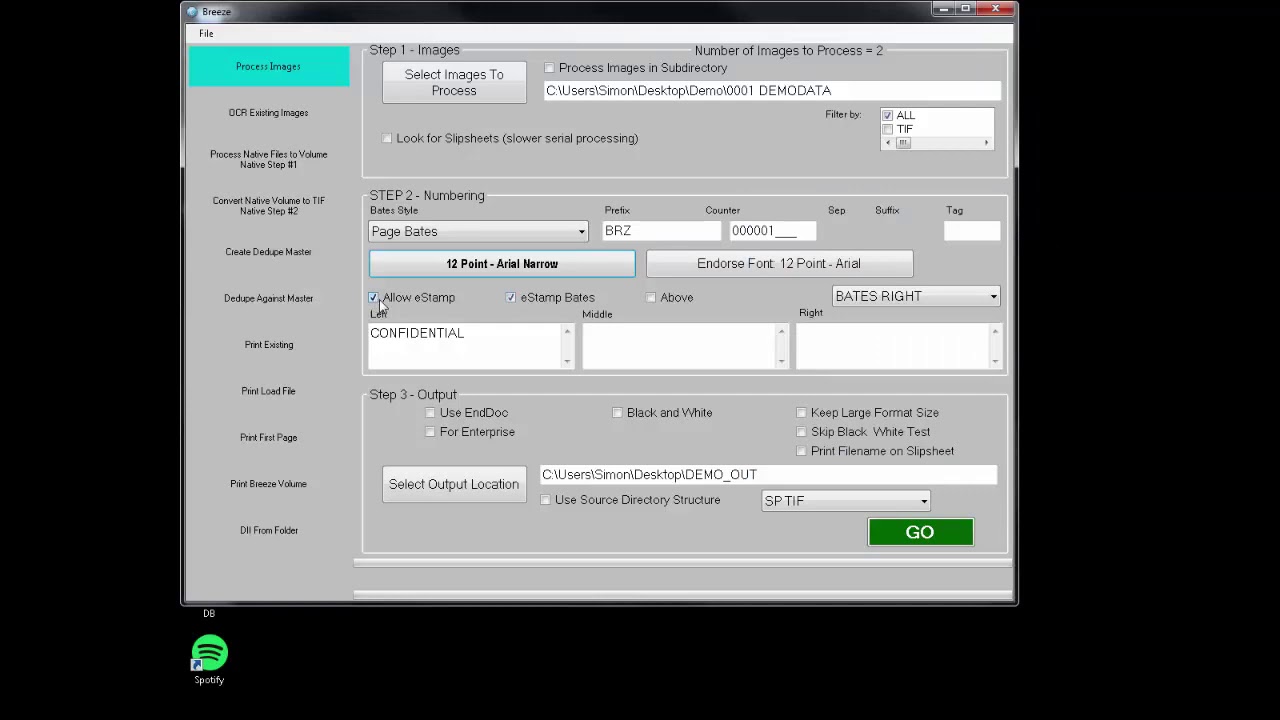
Task: Open Convert Native Volume to TIF
Action: 269,205
